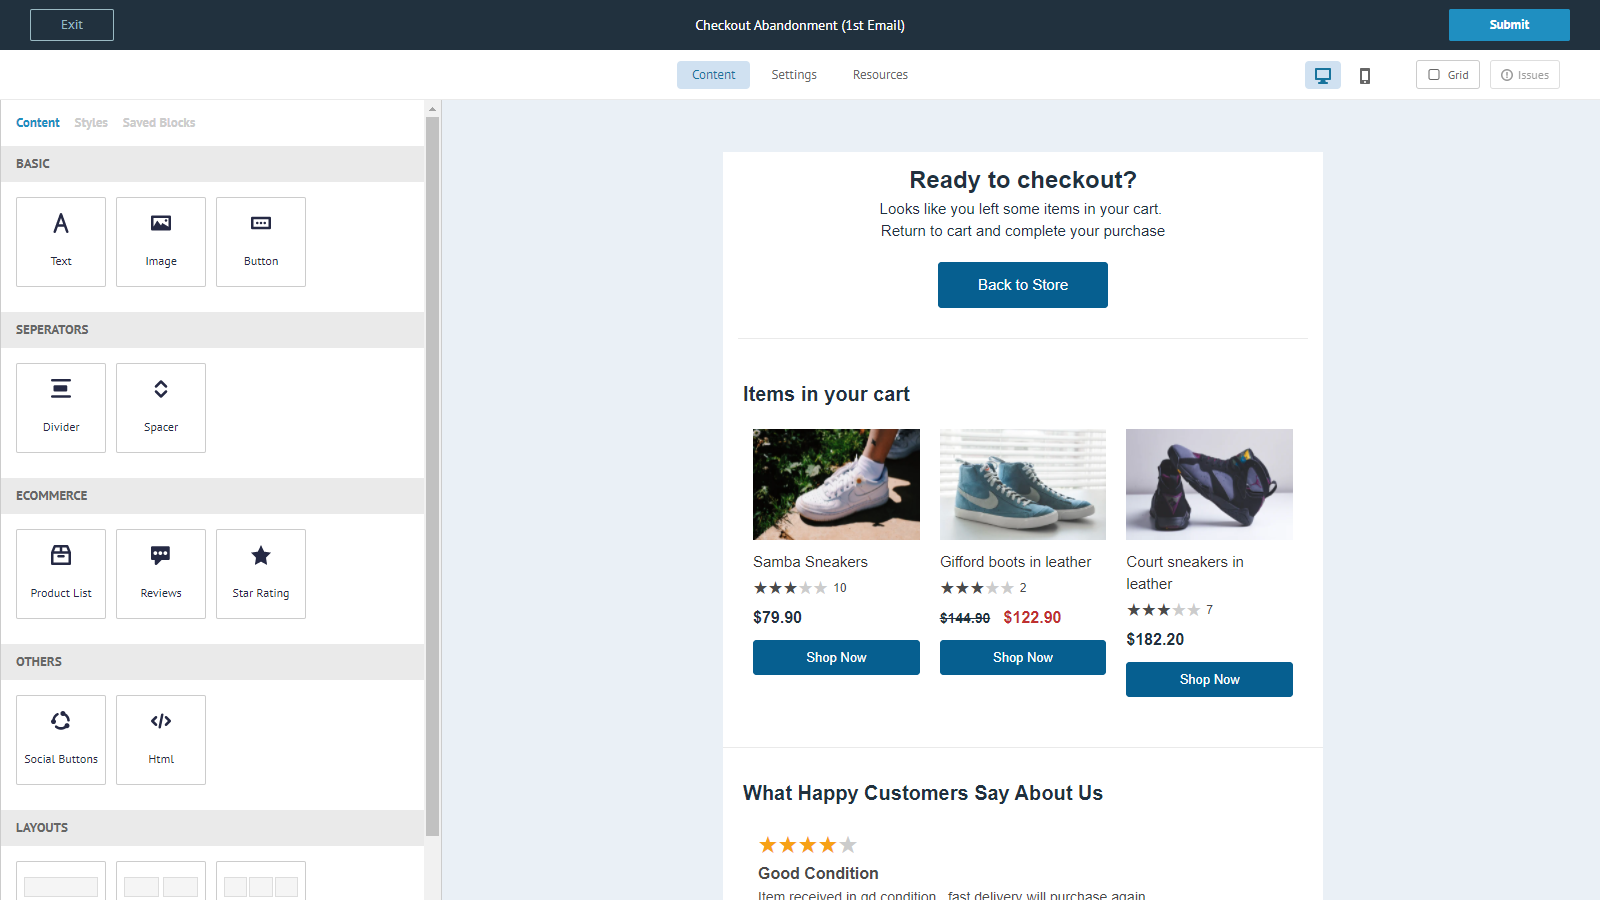Click the sidebar scrollbar up arrow
Viewport: 1600px width, 900px height.
pyautogui.click(x=432, y=109)
